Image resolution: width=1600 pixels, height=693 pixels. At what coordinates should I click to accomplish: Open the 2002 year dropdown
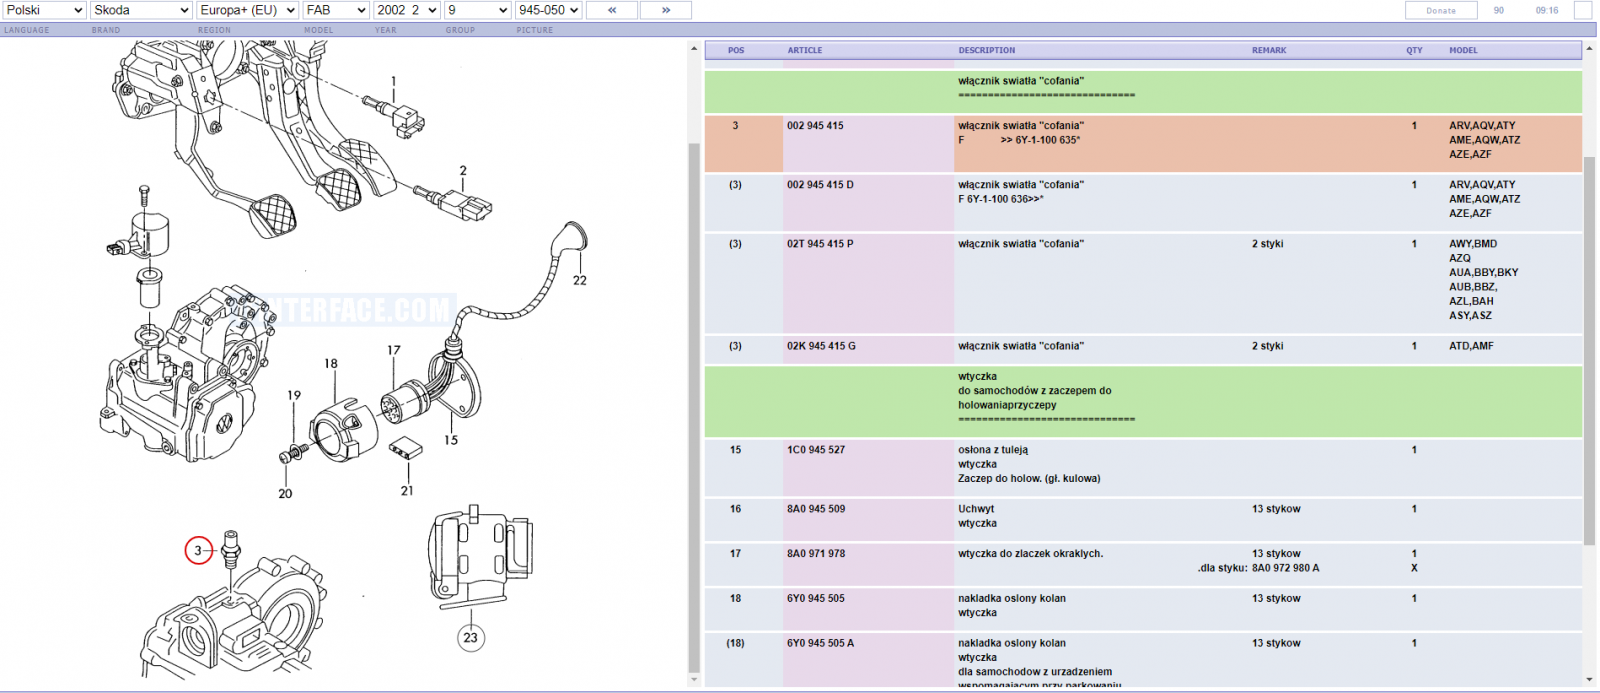pos(407,10)
